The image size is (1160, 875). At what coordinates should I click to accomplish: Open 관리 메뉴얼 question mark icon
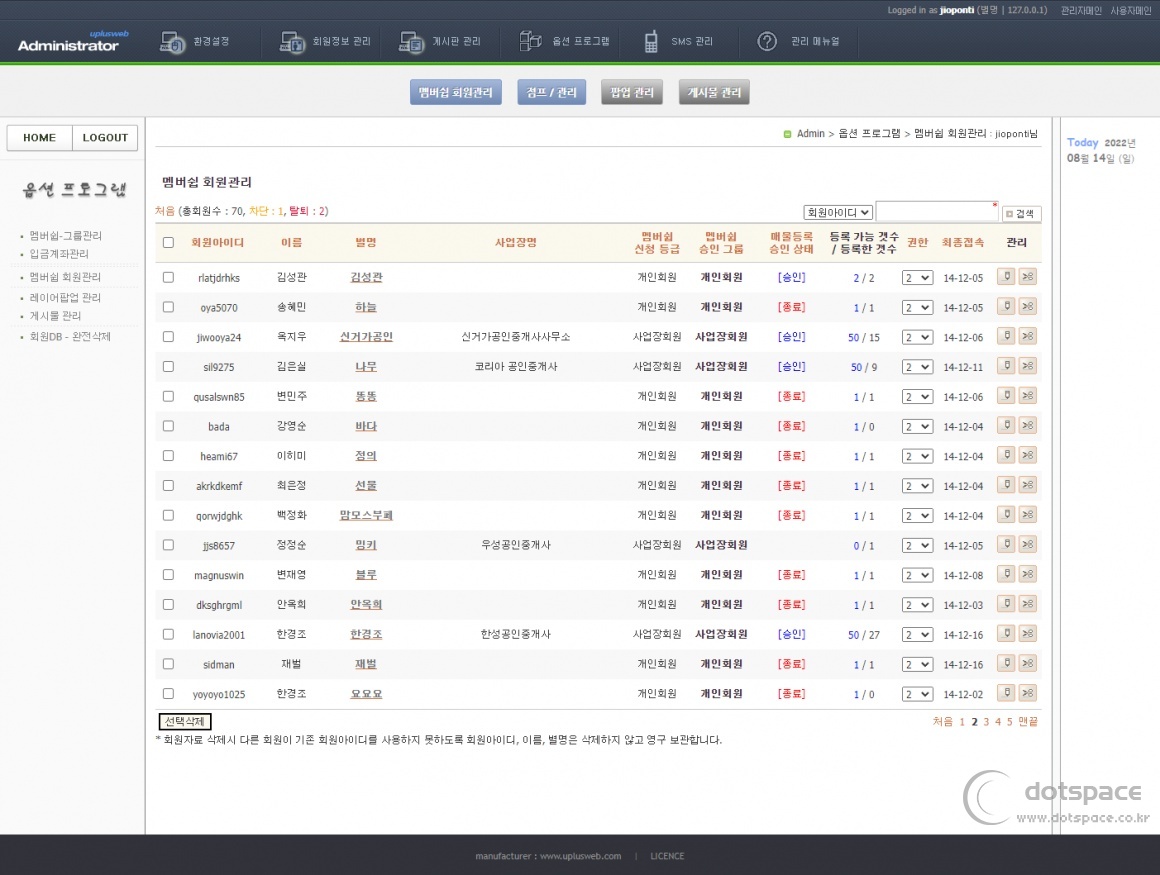[x=766, y=41]
